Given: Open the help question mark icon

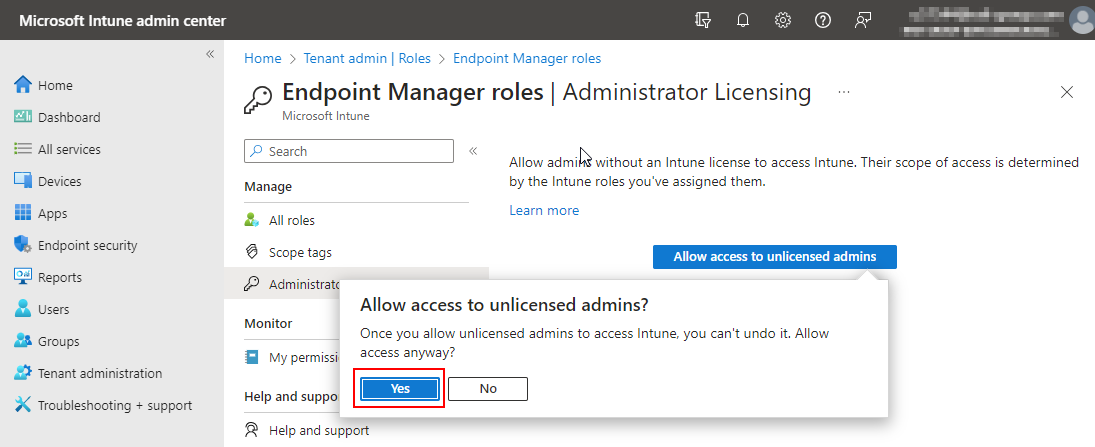Looking at the screenshot, I should coord(823,20).
